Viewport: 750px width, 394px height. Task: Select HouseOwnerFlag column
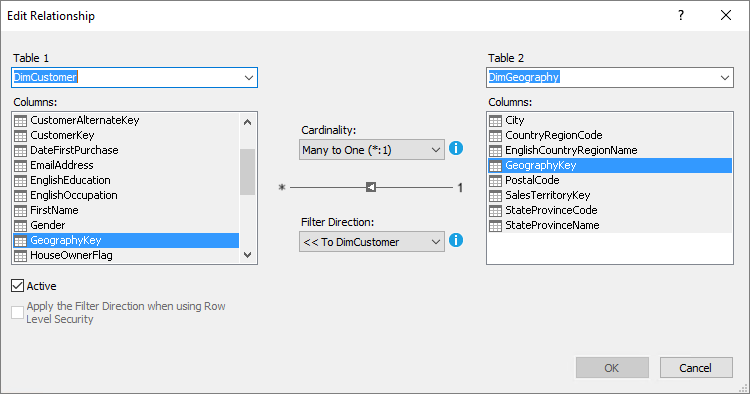point(126,255)
